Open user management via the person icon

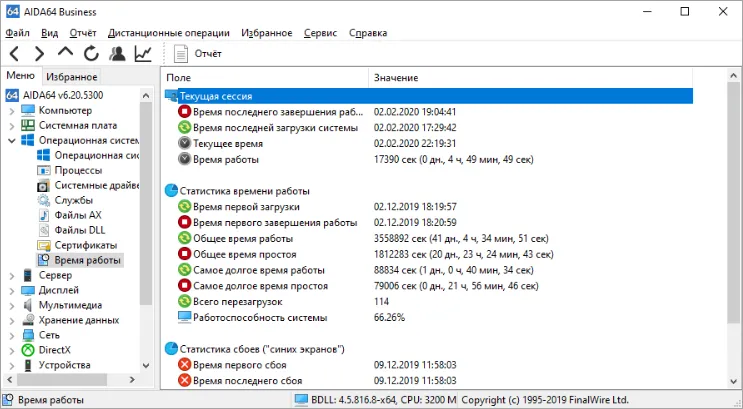tap(117, 54)
